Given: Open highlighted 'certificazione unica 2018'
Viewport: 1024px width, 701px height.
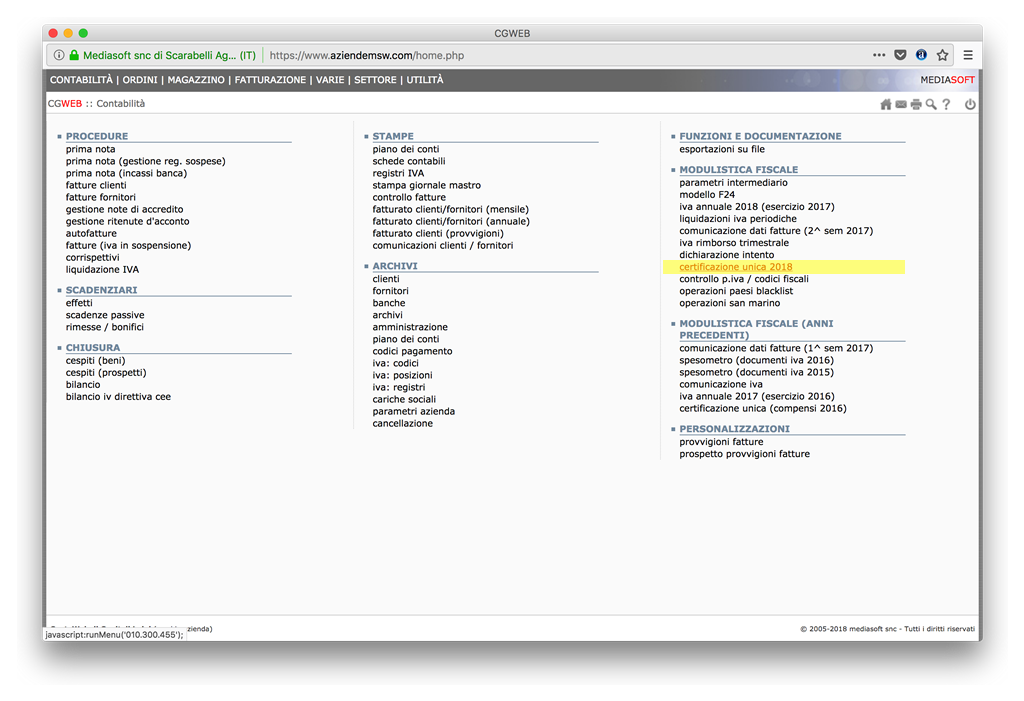Looking at the screenshot, I should click(735, 267).
